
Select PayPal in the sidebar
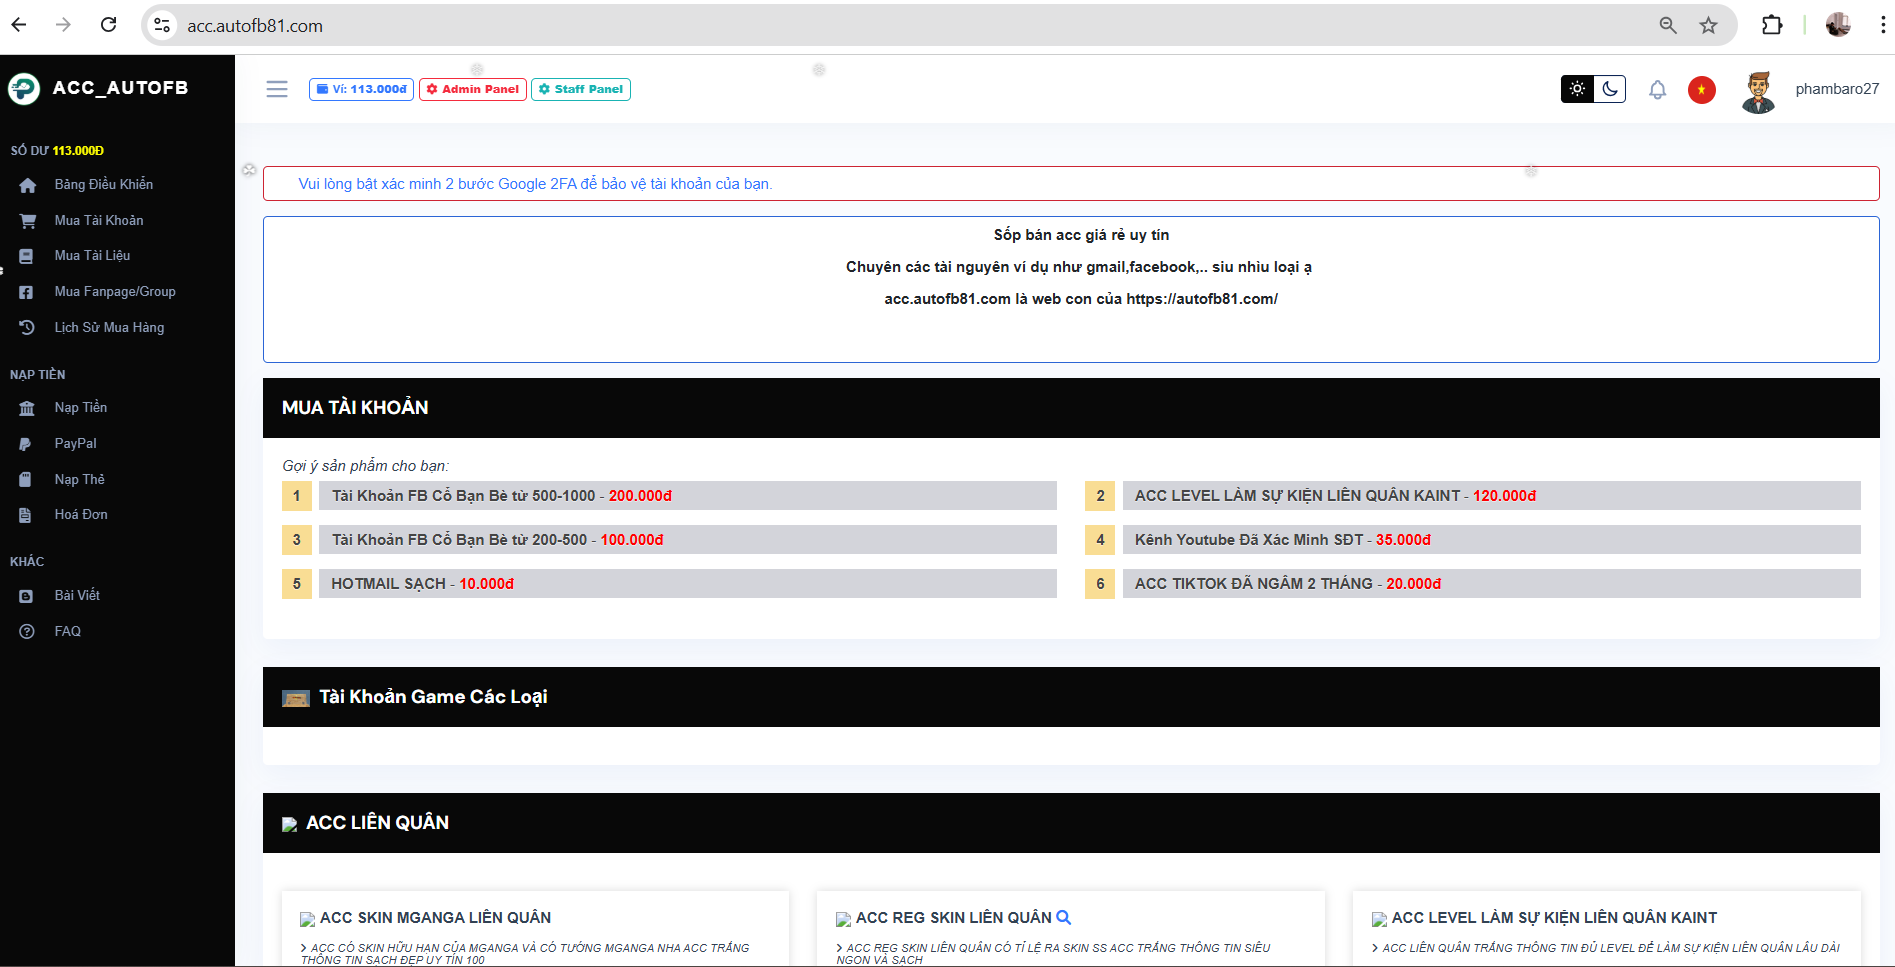coord(75,444)
